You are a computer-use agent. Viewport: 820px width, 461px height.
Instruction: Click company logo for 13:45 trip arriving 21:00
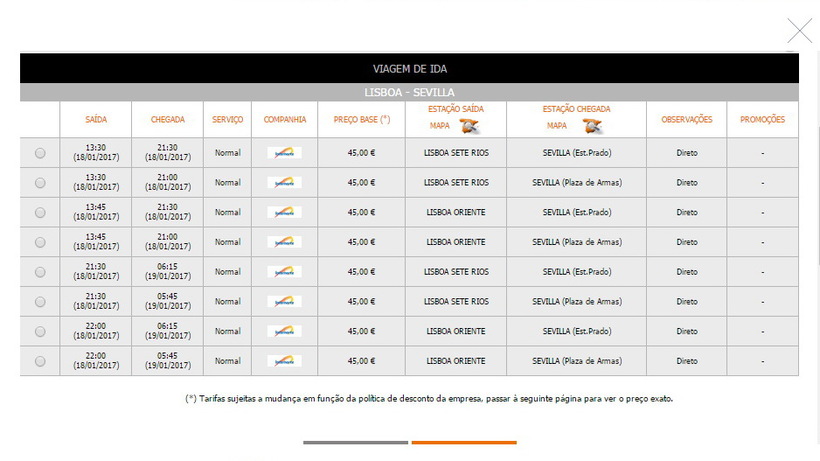[x=285, y=242]
